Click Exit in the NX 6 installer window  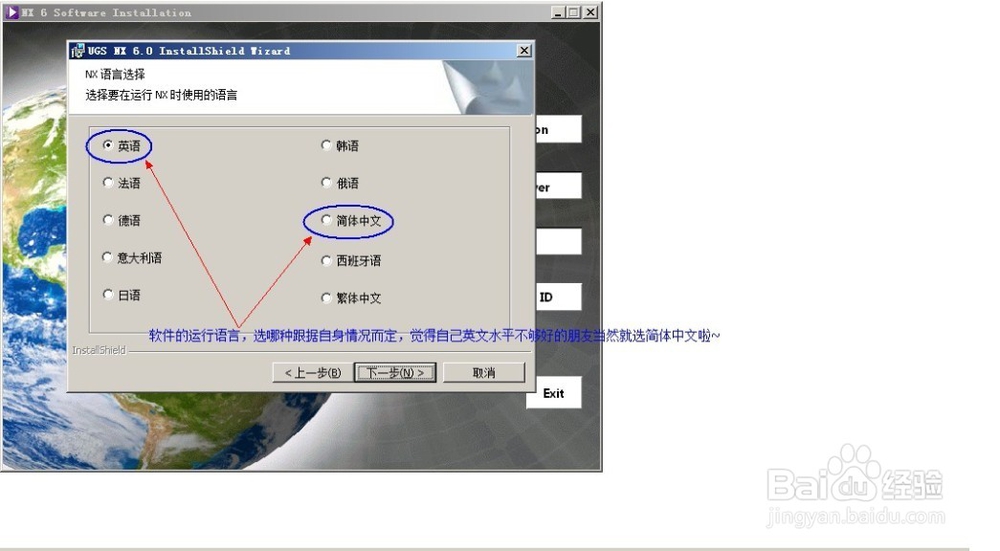554,393
